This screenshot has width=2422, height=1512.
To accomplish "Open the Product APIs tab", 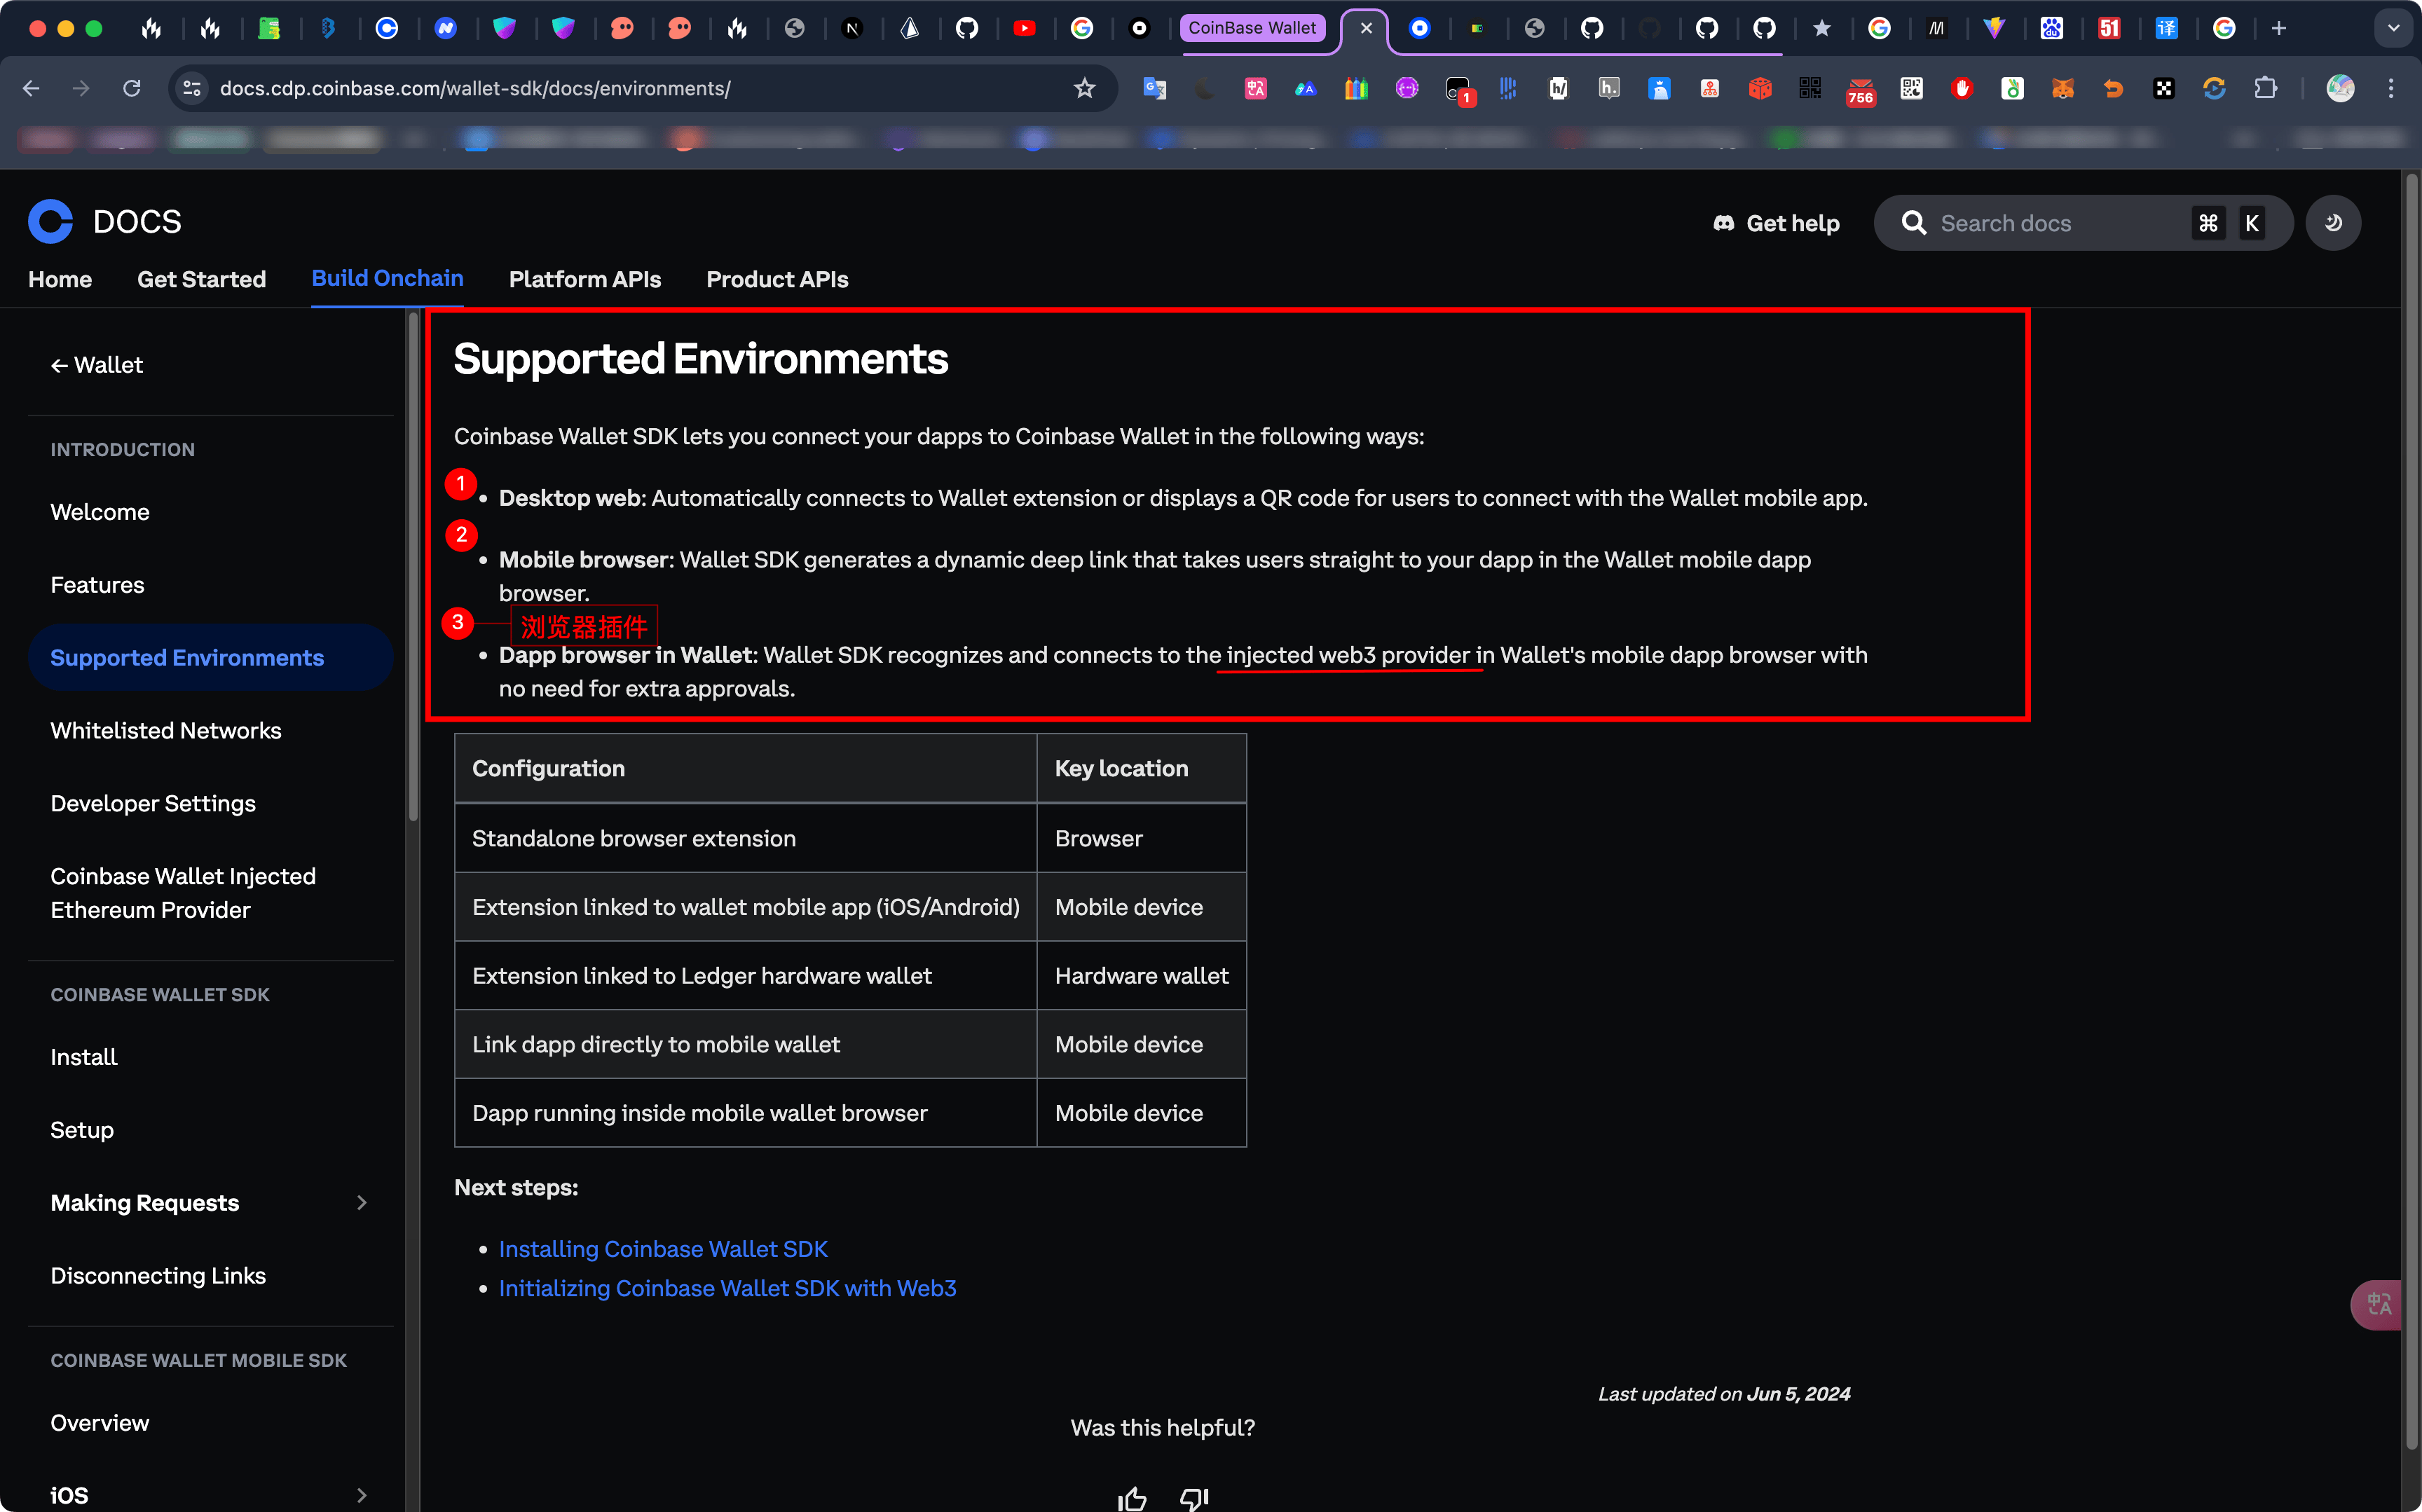I will coord(777,279).
